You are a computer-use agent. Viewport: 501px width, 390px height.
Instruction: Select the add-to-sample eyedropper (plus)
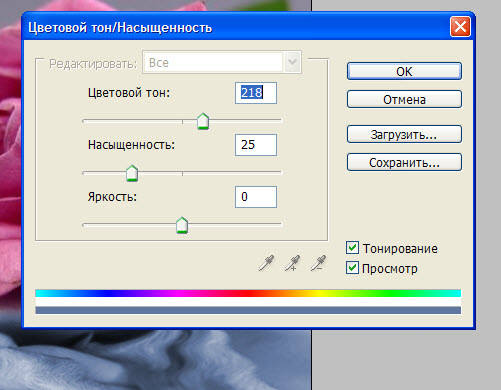292,263
